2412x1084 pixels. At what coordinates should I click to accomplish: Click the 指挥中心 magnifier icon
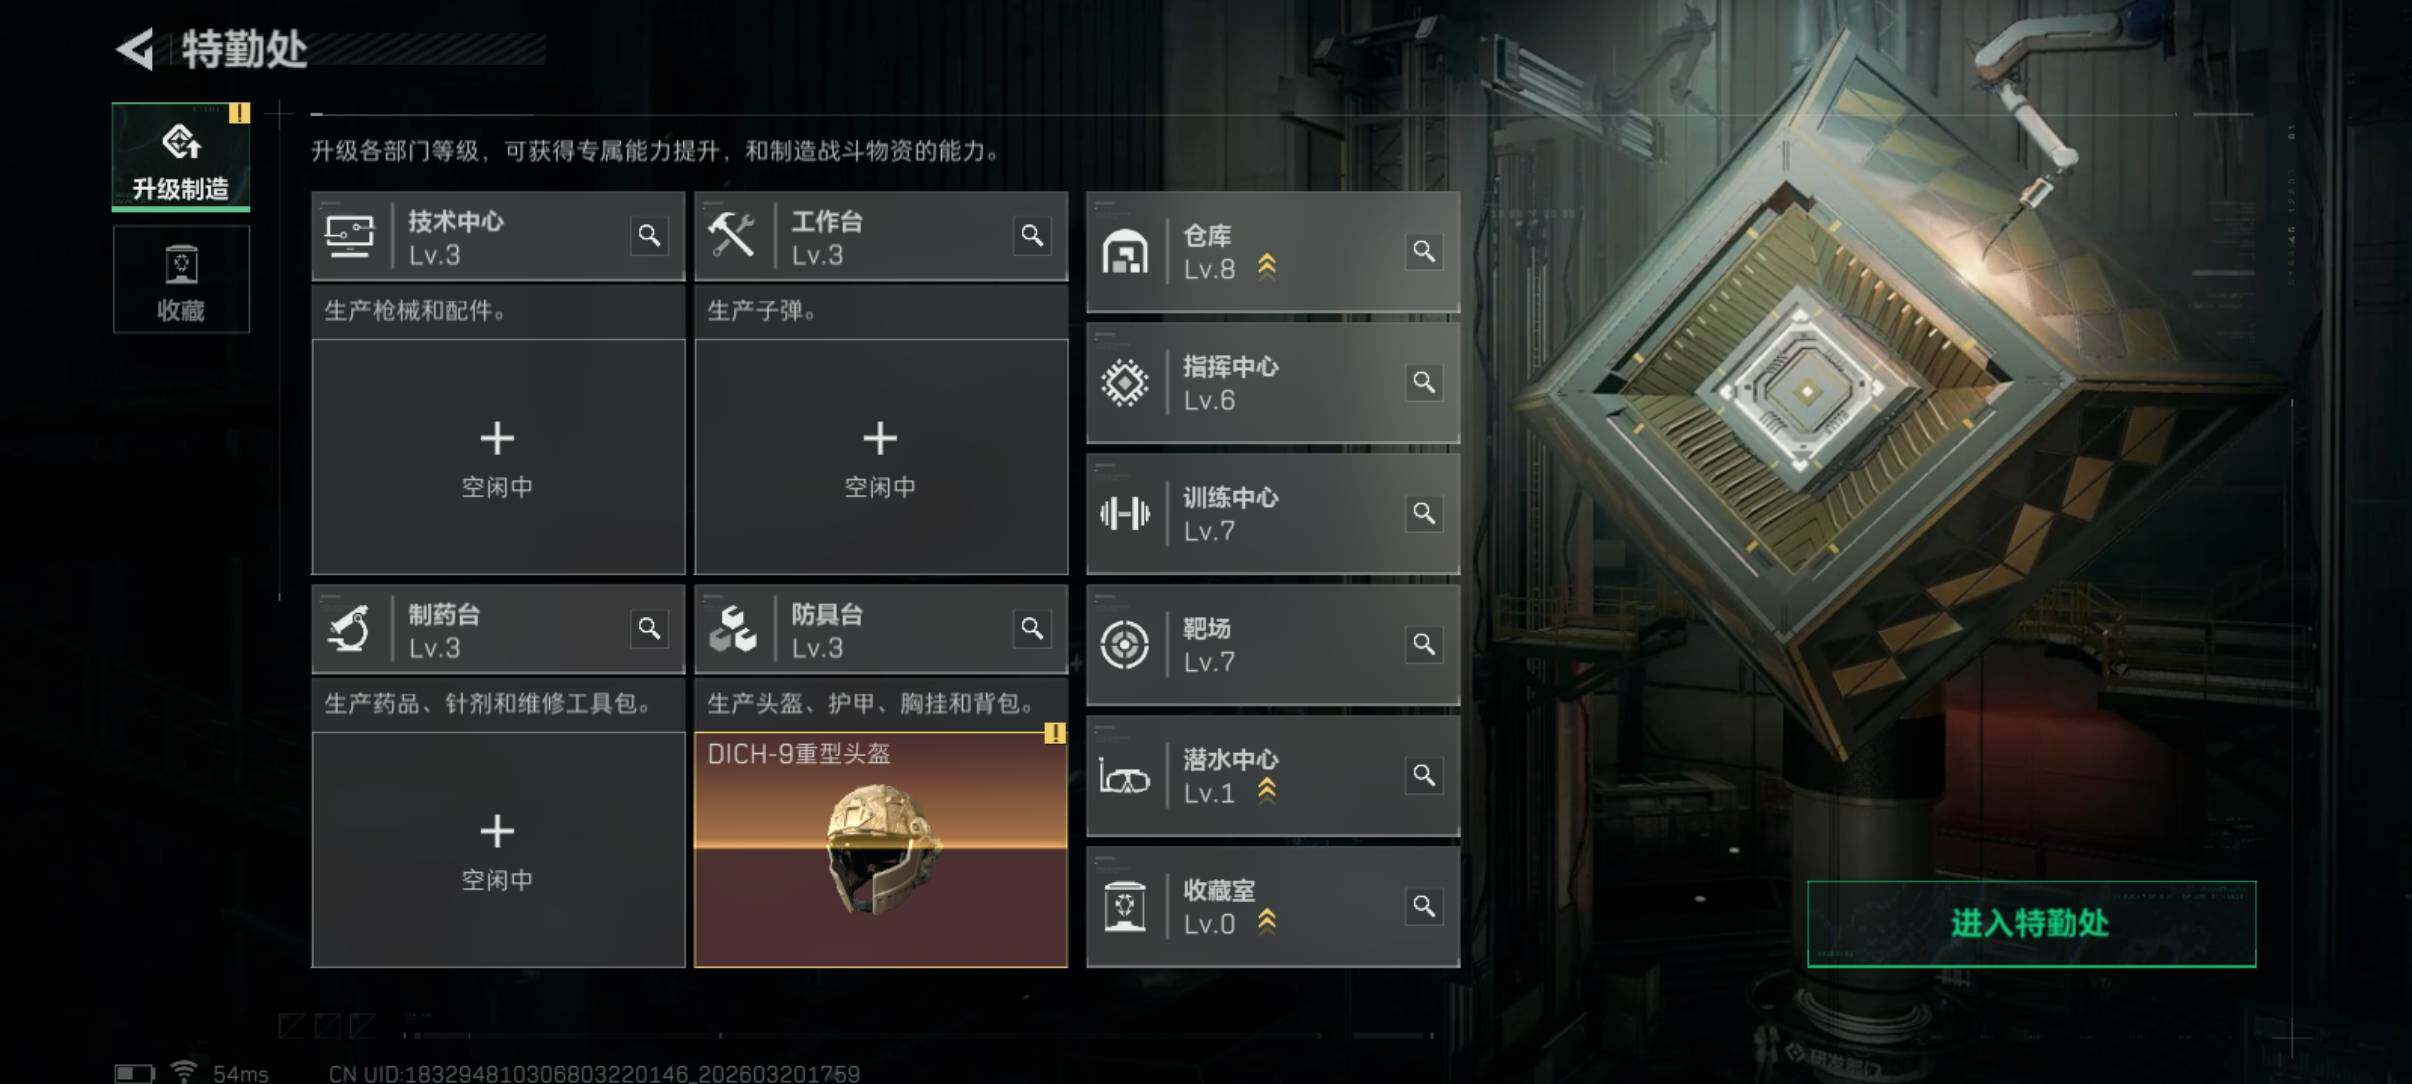point(1424,382)
